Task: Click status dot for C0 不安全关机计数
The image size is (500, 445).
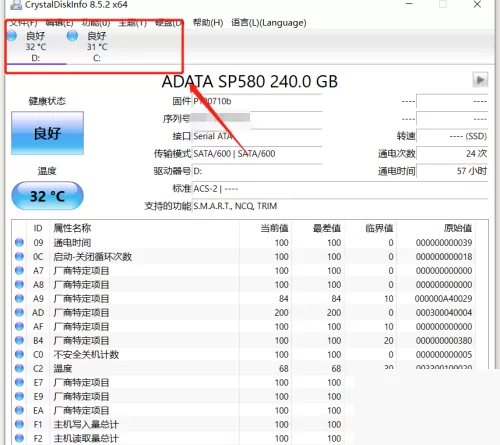Action: 19,354
